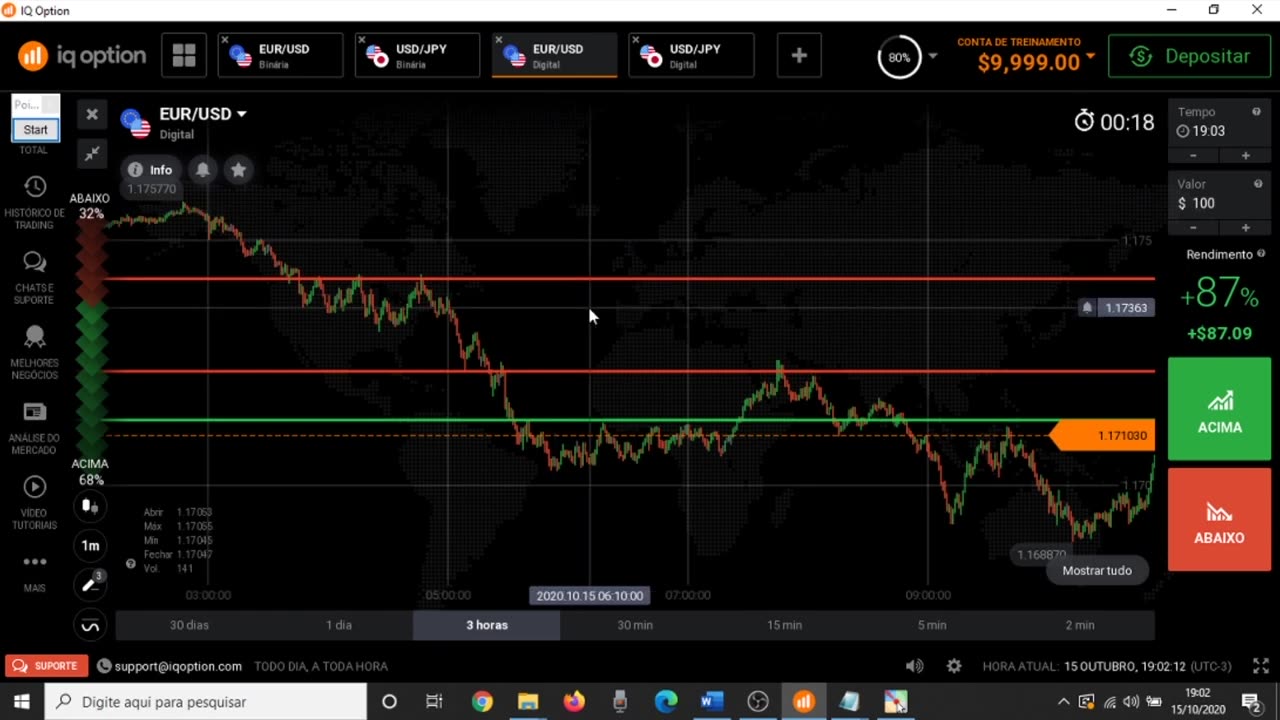Viewport: 1280px width, 720px height.
Task: Open the indicators wave icon
Action: pyautogui.click(x=90, y=626)
